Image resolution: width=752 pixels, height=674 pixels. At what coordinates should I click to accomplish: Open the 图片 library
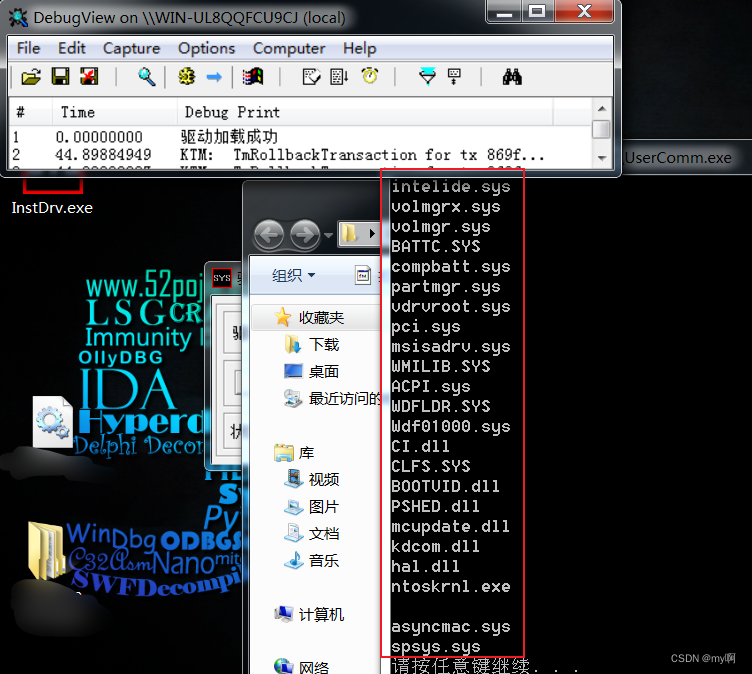[312, 507]
